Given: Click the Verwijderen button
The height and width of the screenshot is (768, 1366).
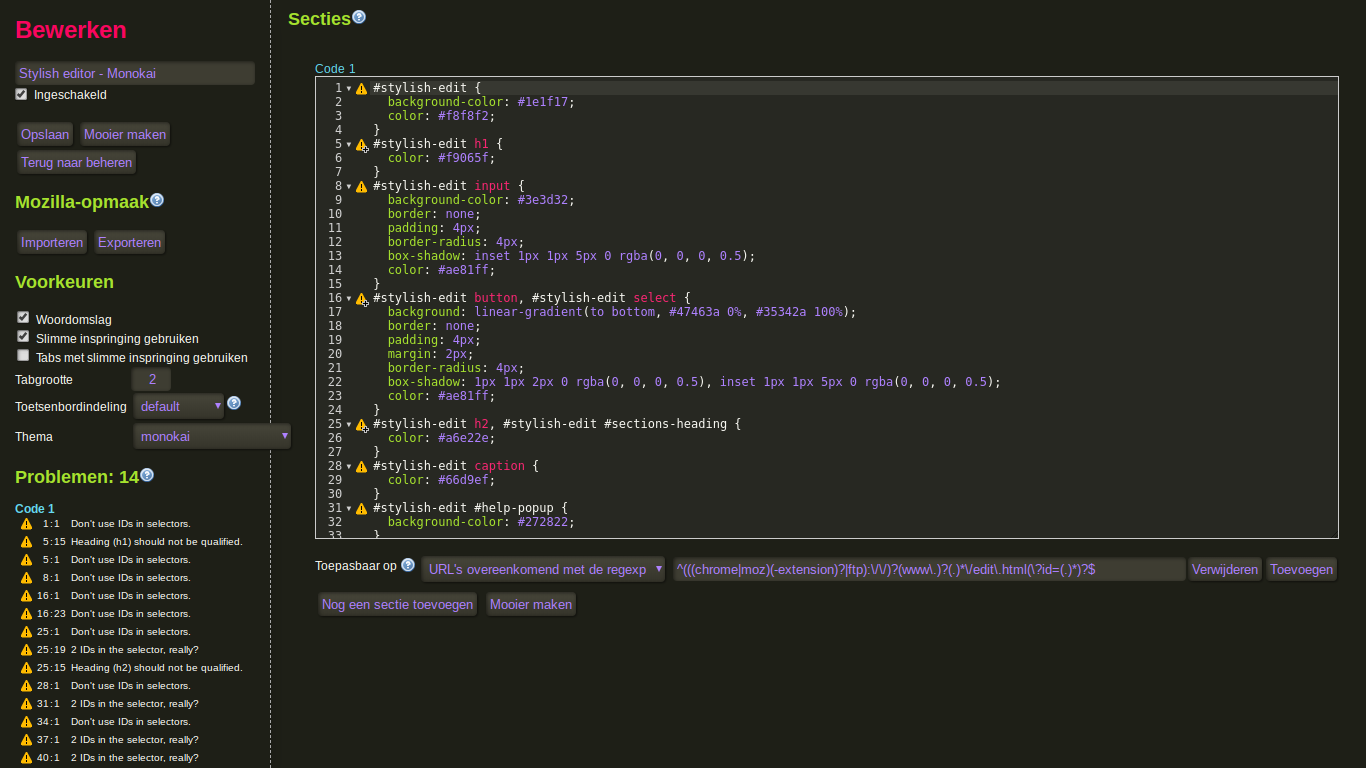Looking at the screenshot, I should pyautogui.click(x=1225, y=569).
